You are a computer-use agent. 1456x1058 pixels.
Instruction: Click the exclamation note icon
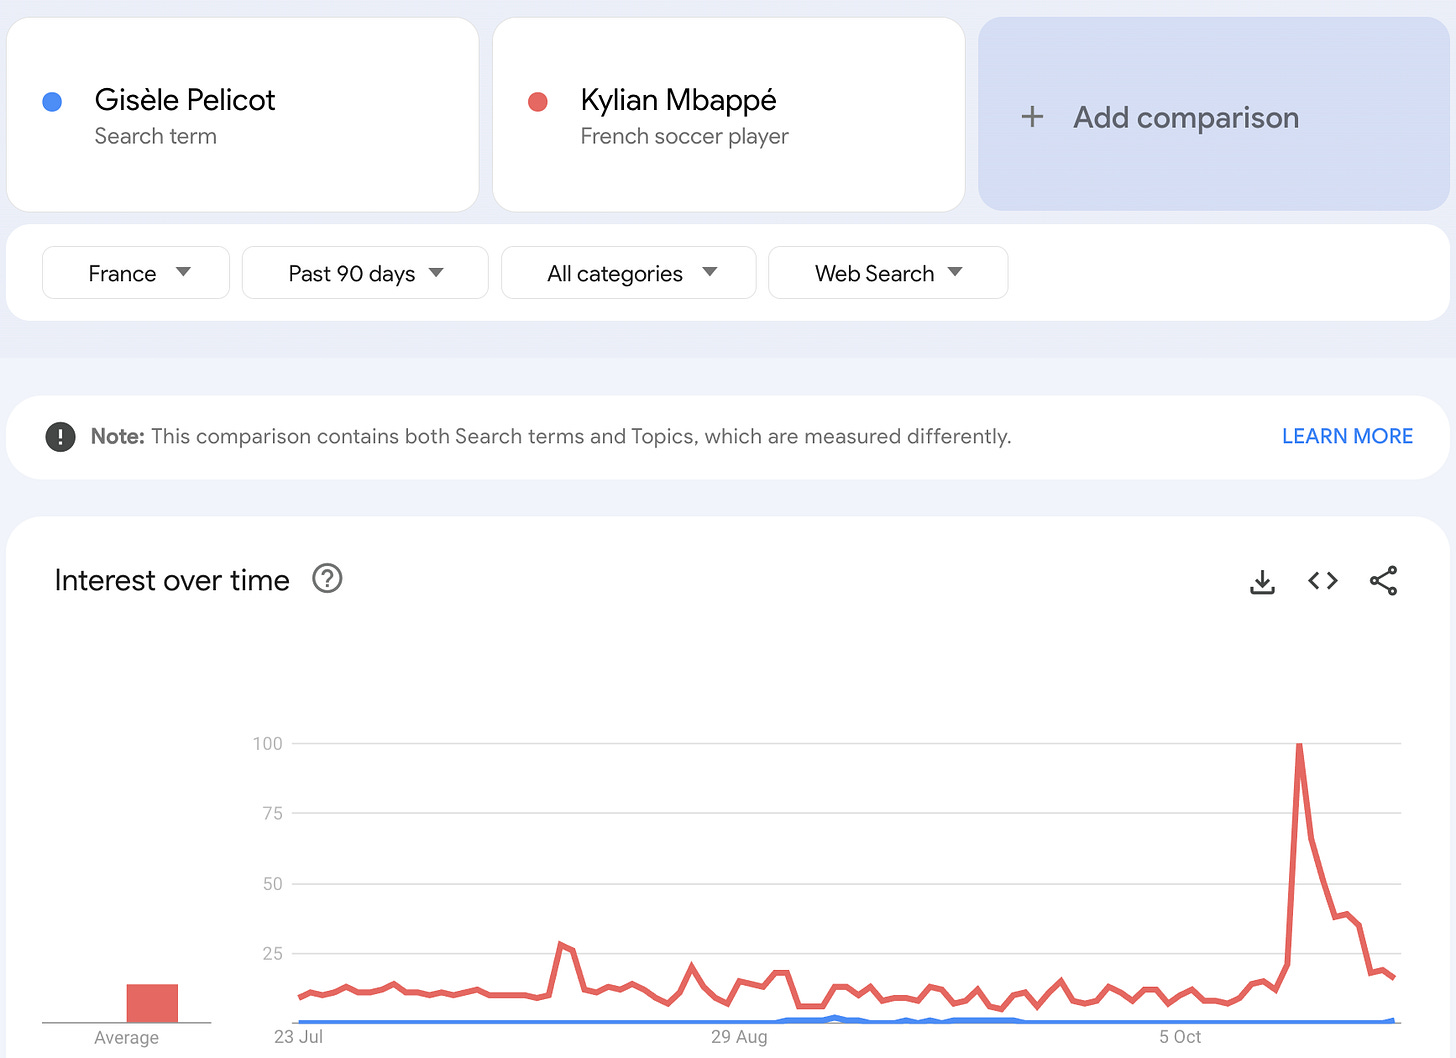click(60, 437)
